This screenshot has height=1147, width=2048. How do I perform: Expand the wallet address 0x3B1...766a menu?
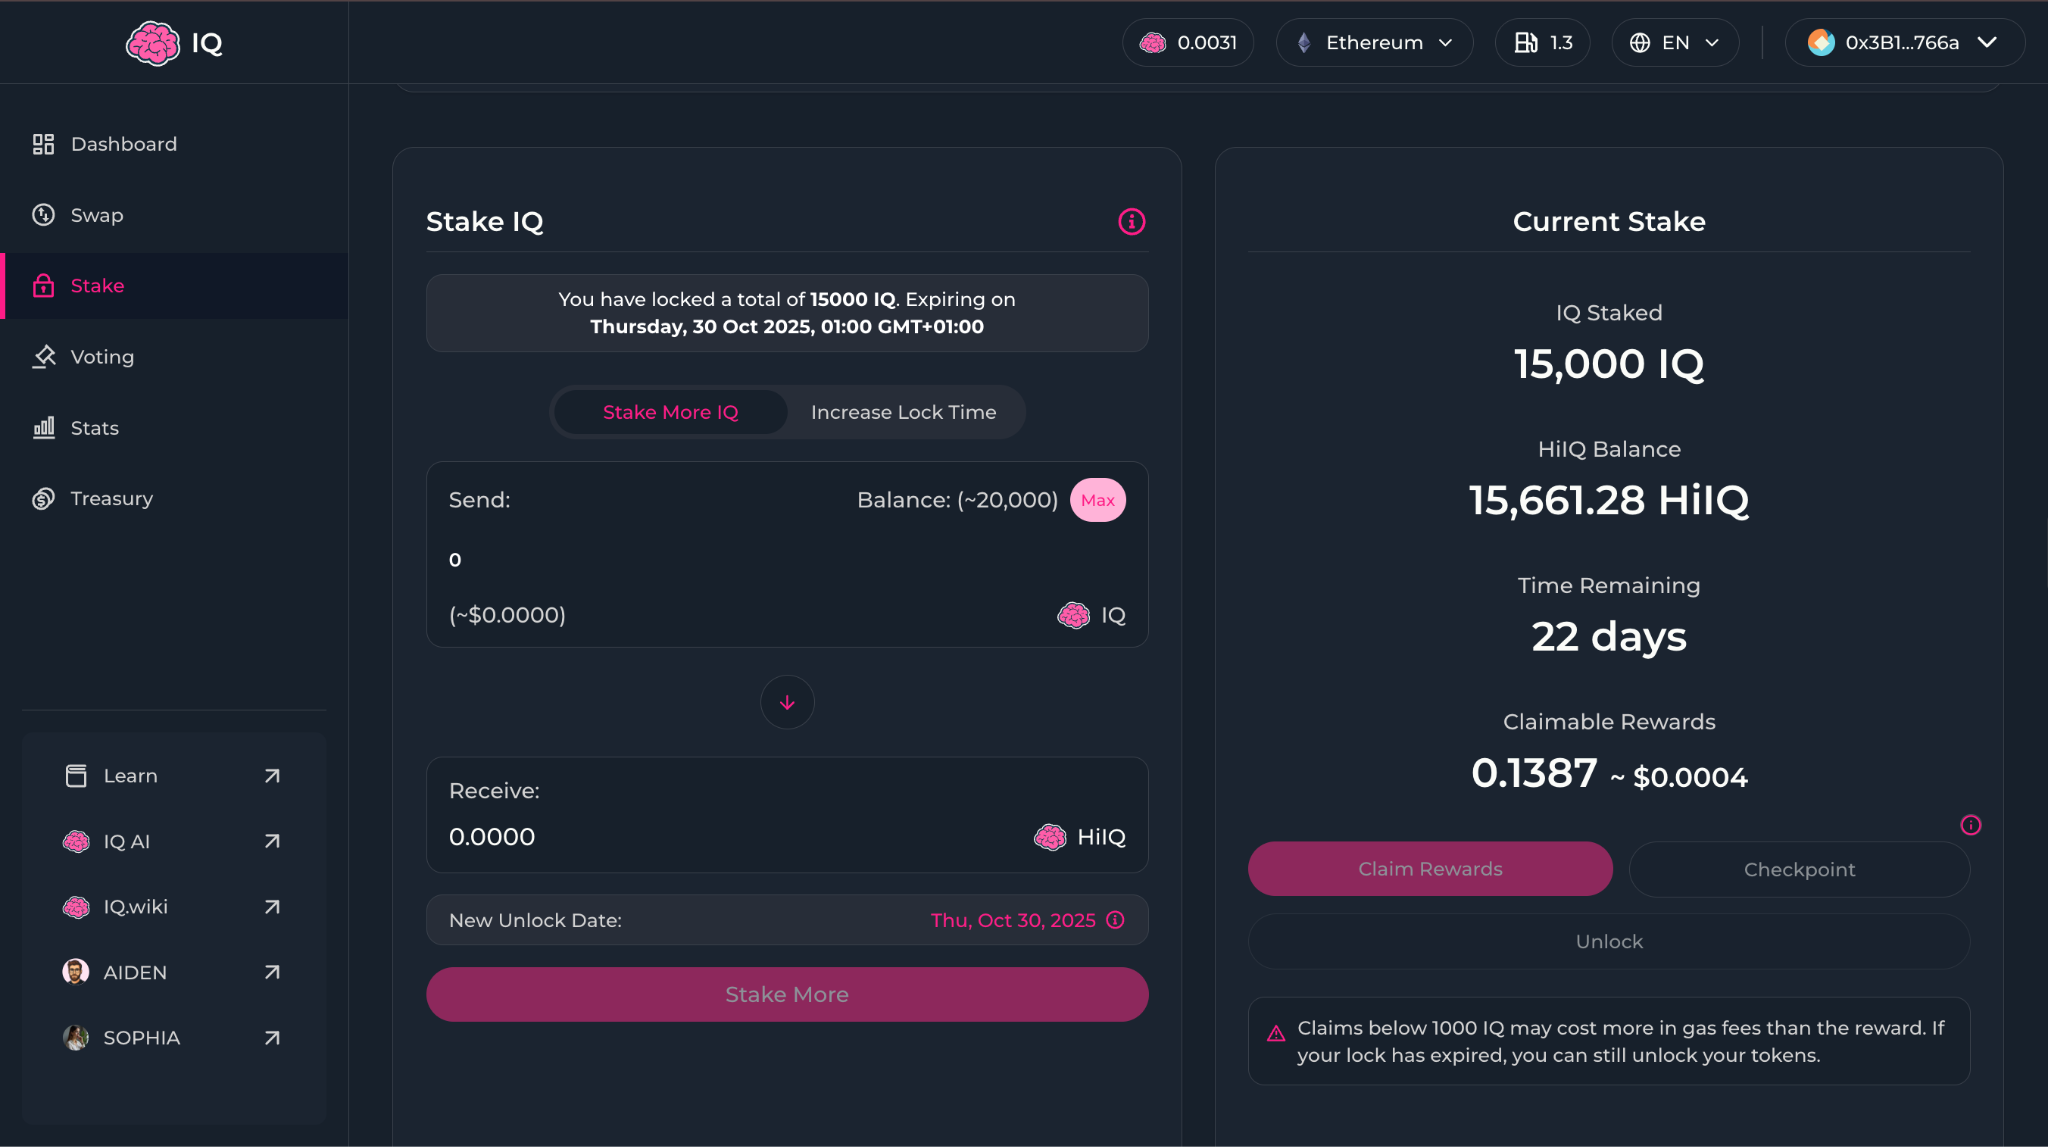coord(1904,43)
